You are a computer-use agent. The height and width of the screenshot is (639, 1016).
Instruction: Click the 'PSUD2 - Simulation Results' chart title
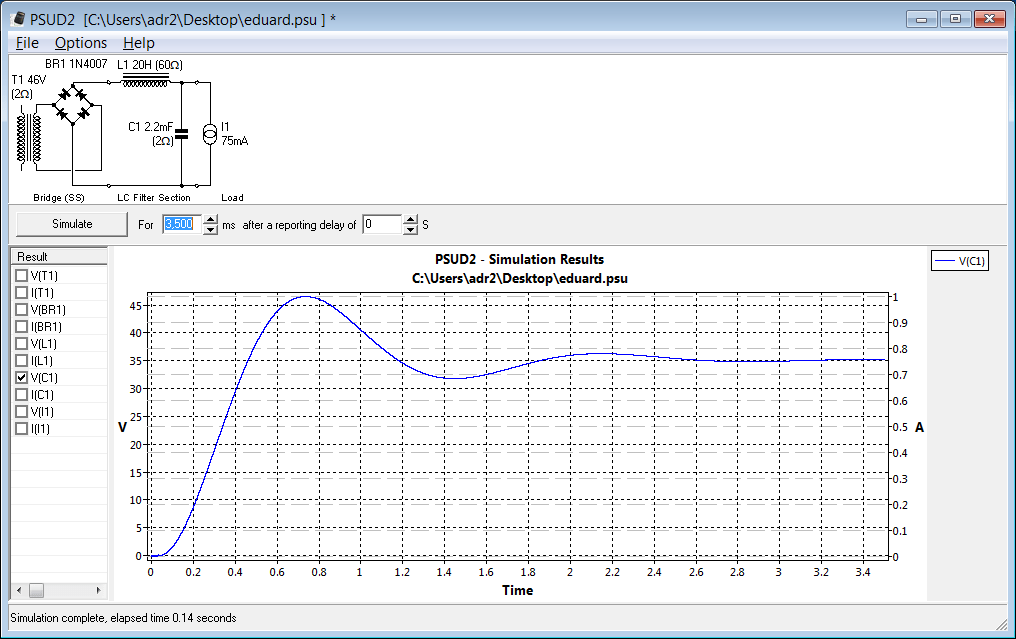coord(520,259)
